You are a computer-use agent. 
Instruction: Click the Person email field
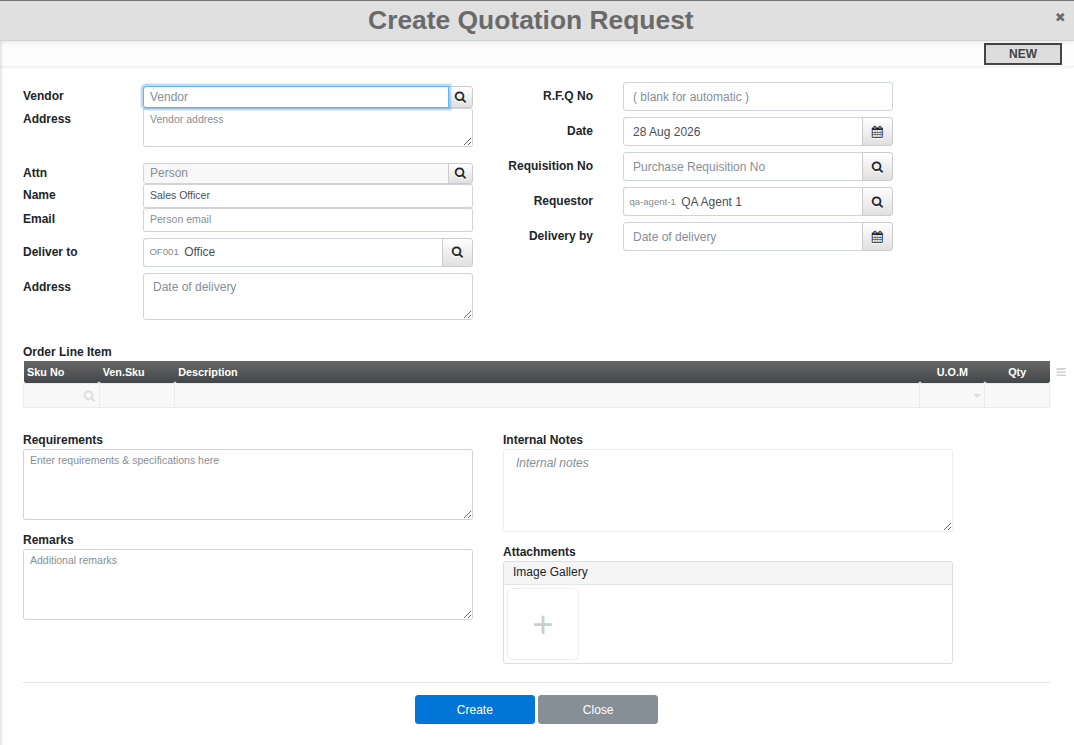[x=308, y=220]
